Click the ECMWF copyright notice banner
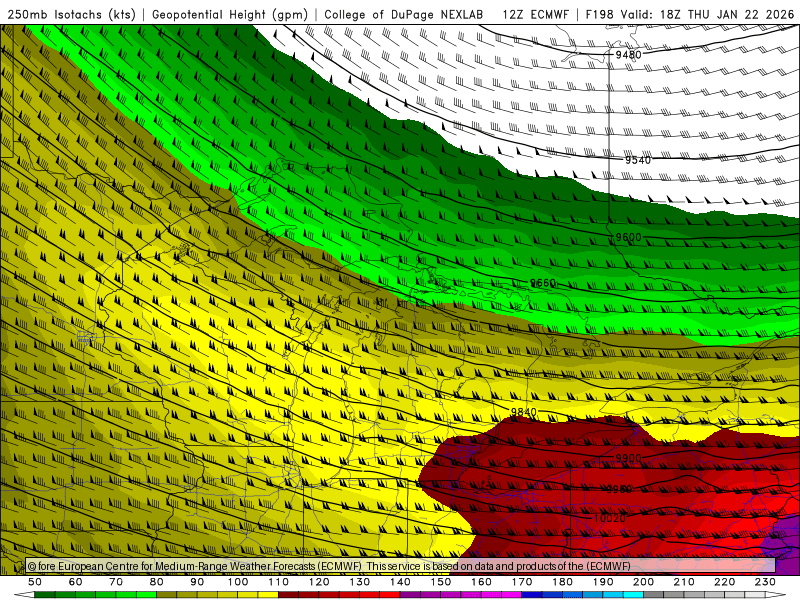This screenshot has height=600, width=800. pos(401,566)
